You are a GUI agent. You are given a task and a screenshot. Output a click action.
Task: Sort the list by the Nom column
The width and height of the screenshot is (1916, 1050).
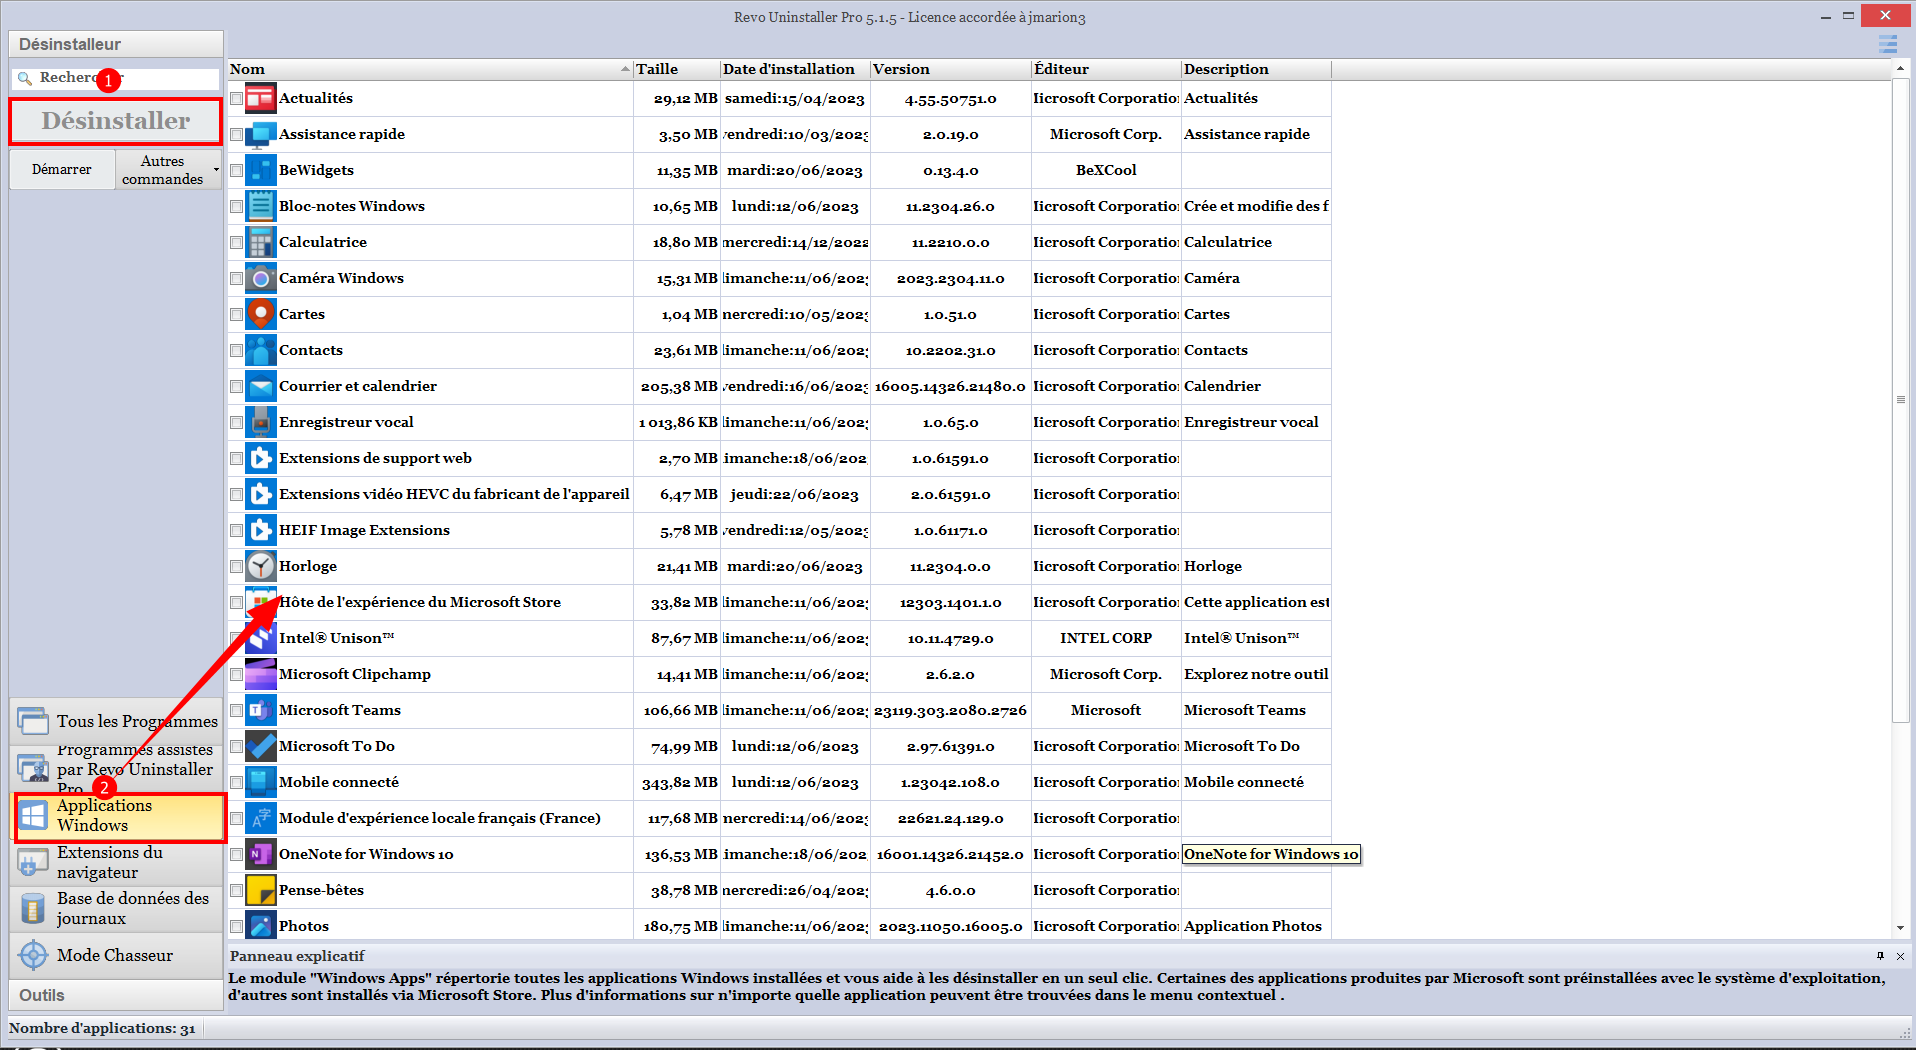(x=430, y=69)
